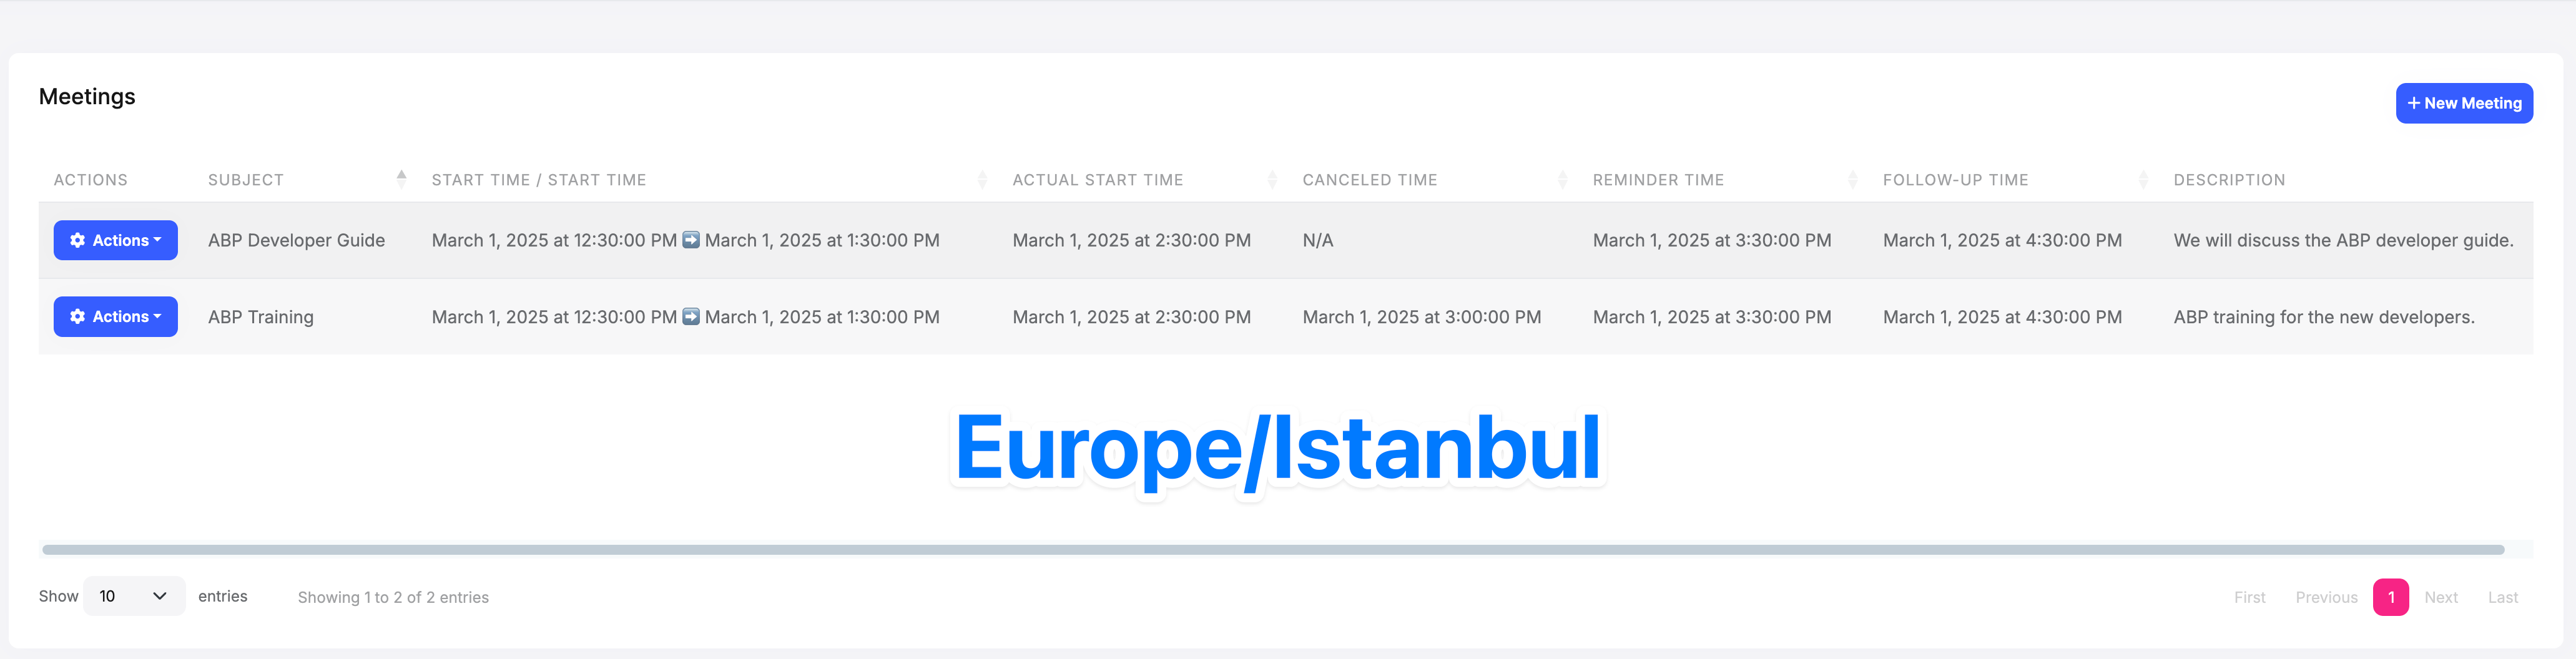Sort by Subject column arrow icon

(401, 180)
